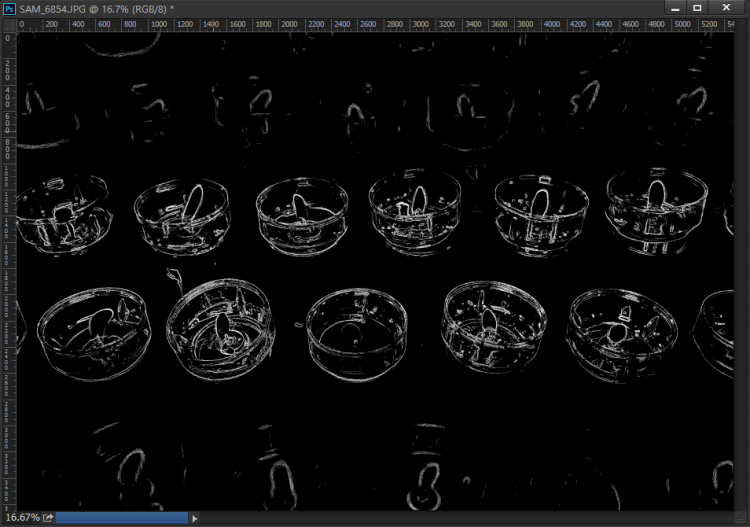
Task: Click the ruler origin corner box
Action: (9, 25)
